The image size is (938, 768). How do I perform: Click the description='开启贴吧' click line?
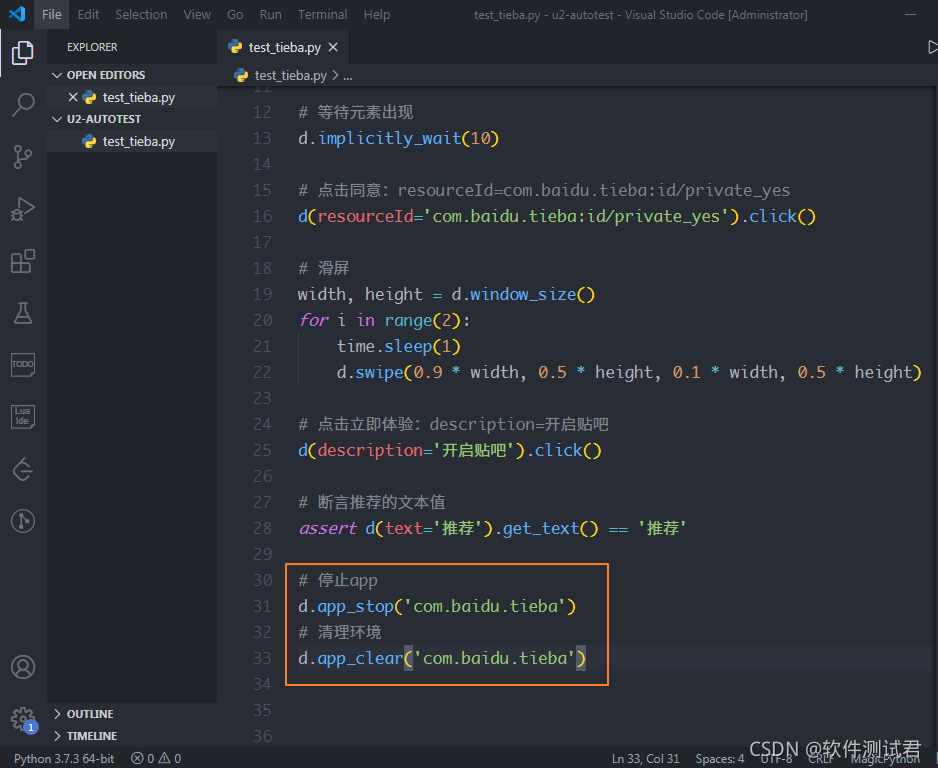450,450
